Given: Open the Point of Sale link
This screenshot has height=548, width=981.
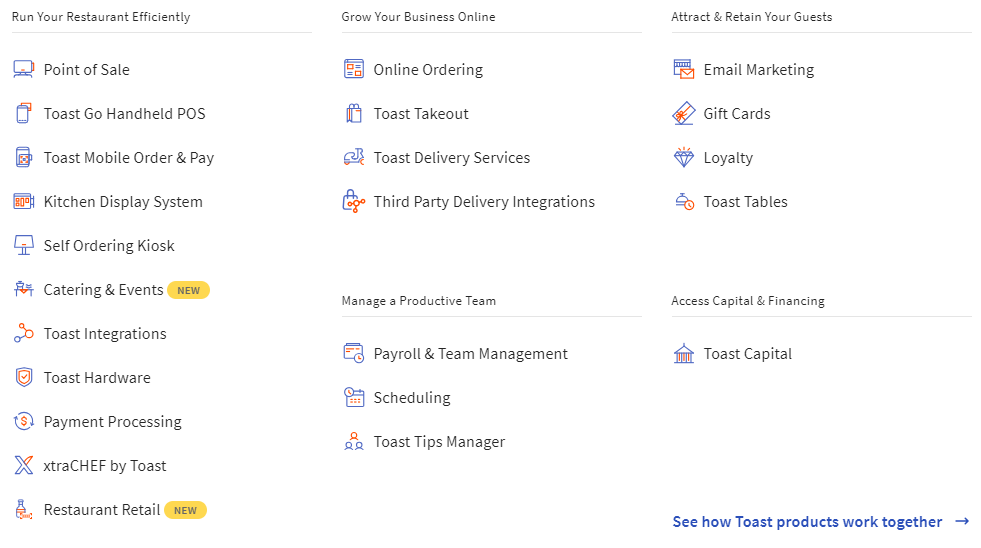Looking at the screenshot, I should point(86,69).
